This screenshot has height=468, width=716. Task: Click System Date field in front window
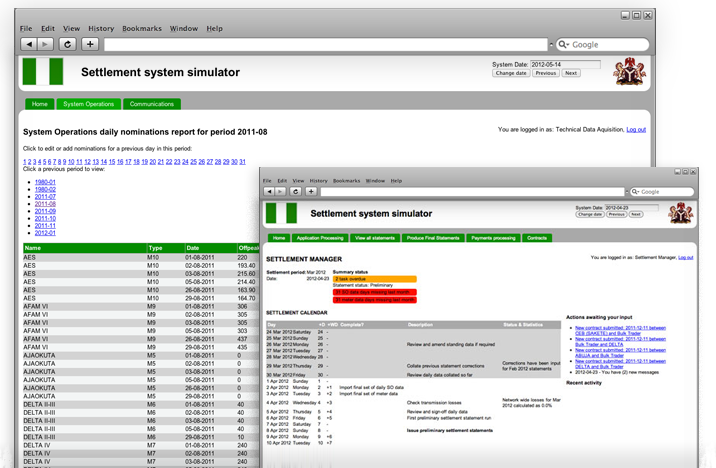click(x=632, y=208)
